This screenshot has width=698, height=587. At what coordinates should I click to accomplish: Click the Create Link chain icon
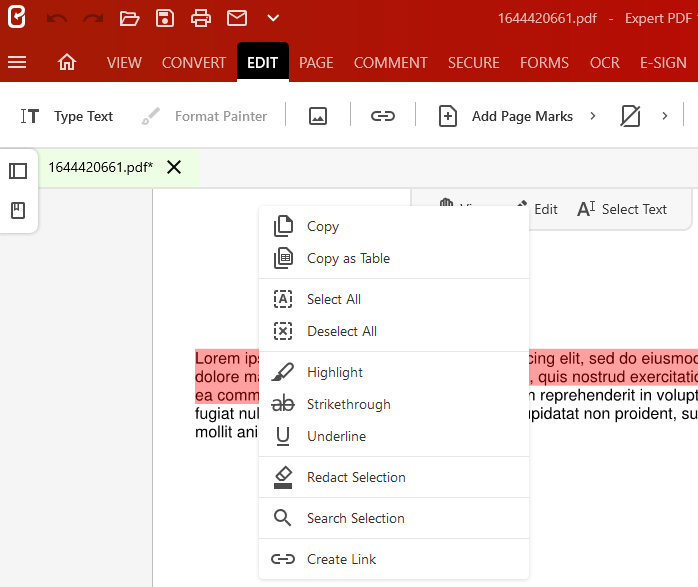pyautogui.click(x=283, y=559)
